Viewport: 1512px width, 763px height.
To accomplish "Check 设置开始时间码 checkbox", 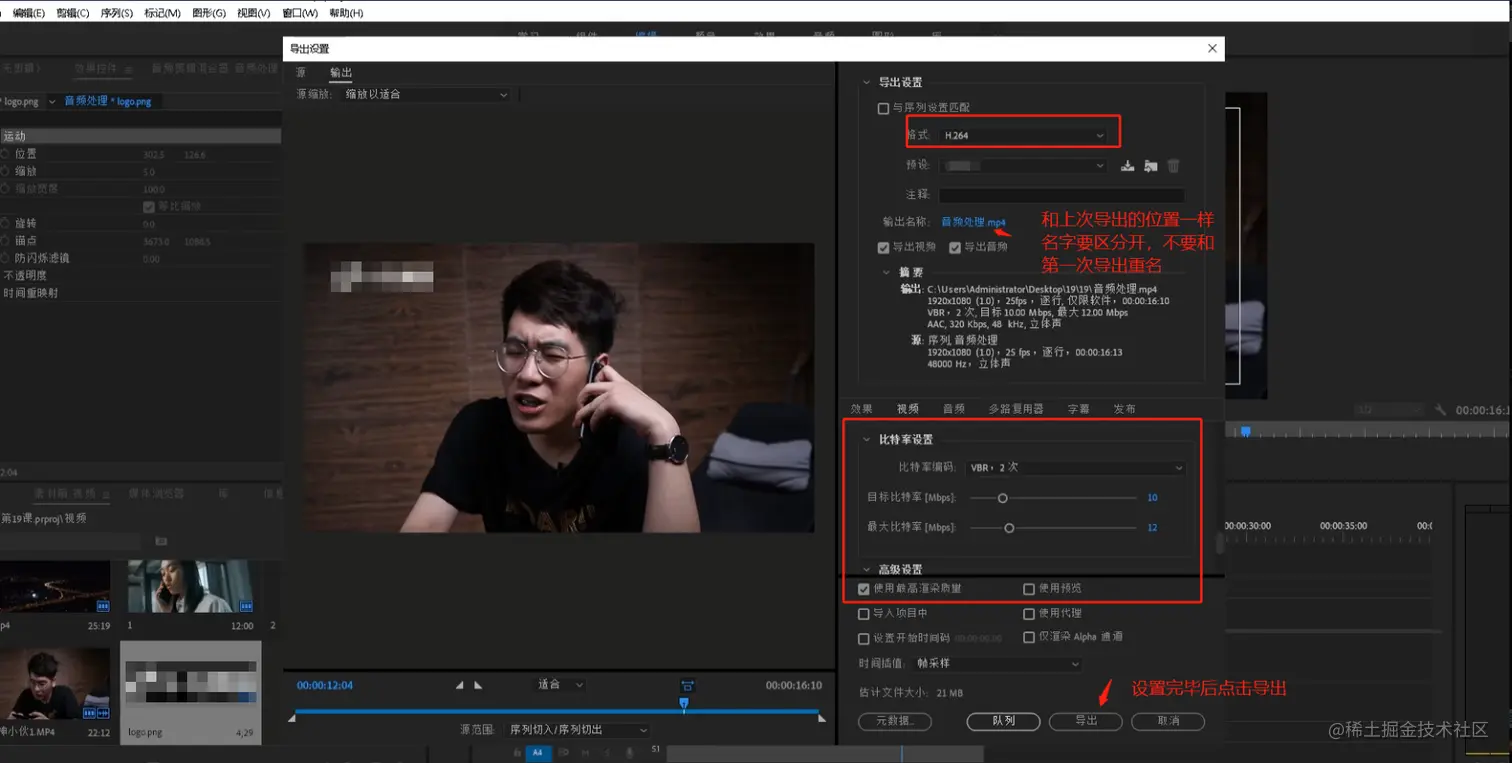I will tap(864, 638).
